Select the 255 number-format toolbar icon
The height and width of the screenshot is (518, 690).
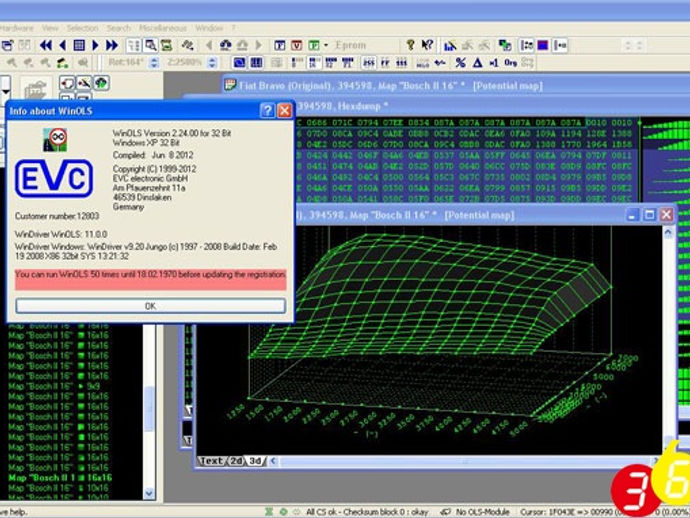(369, 63)
